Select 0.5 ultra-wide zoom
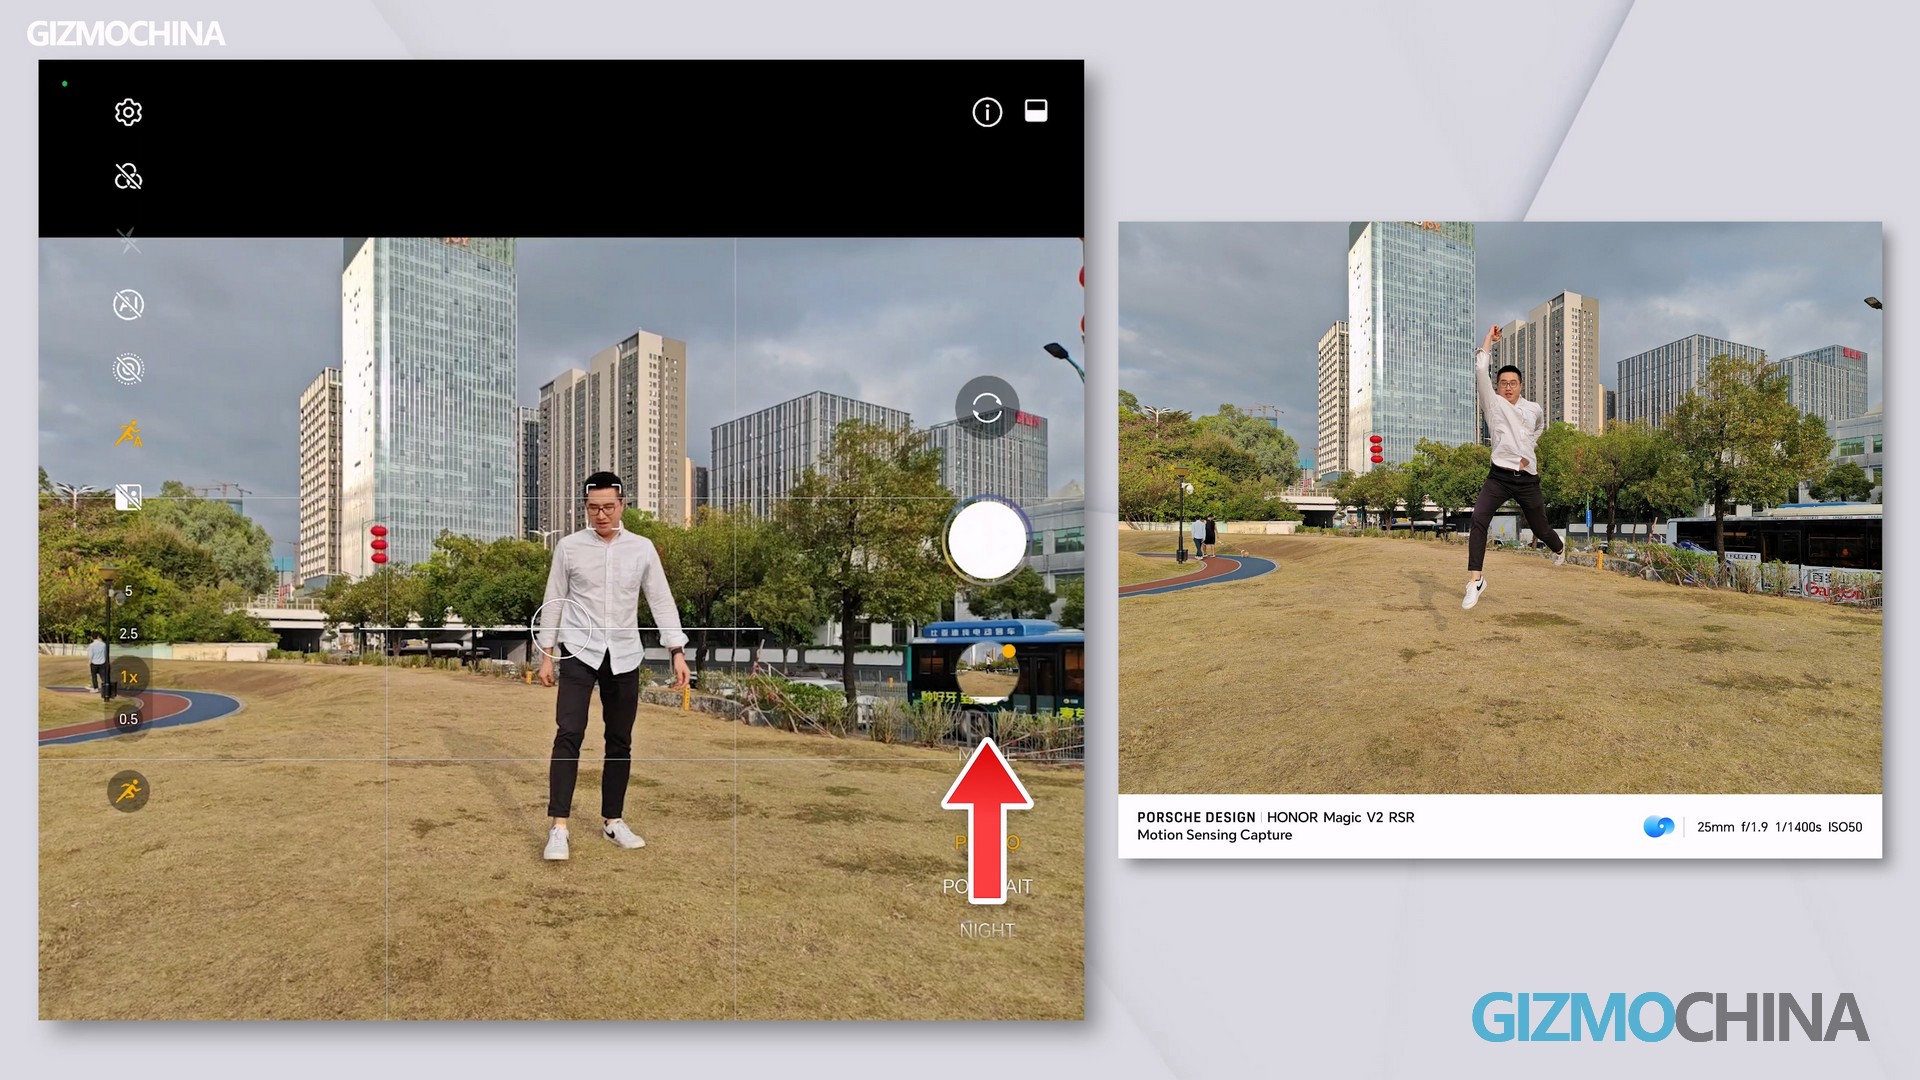This screenshot has height=1080, width=1920. point(128,719)
